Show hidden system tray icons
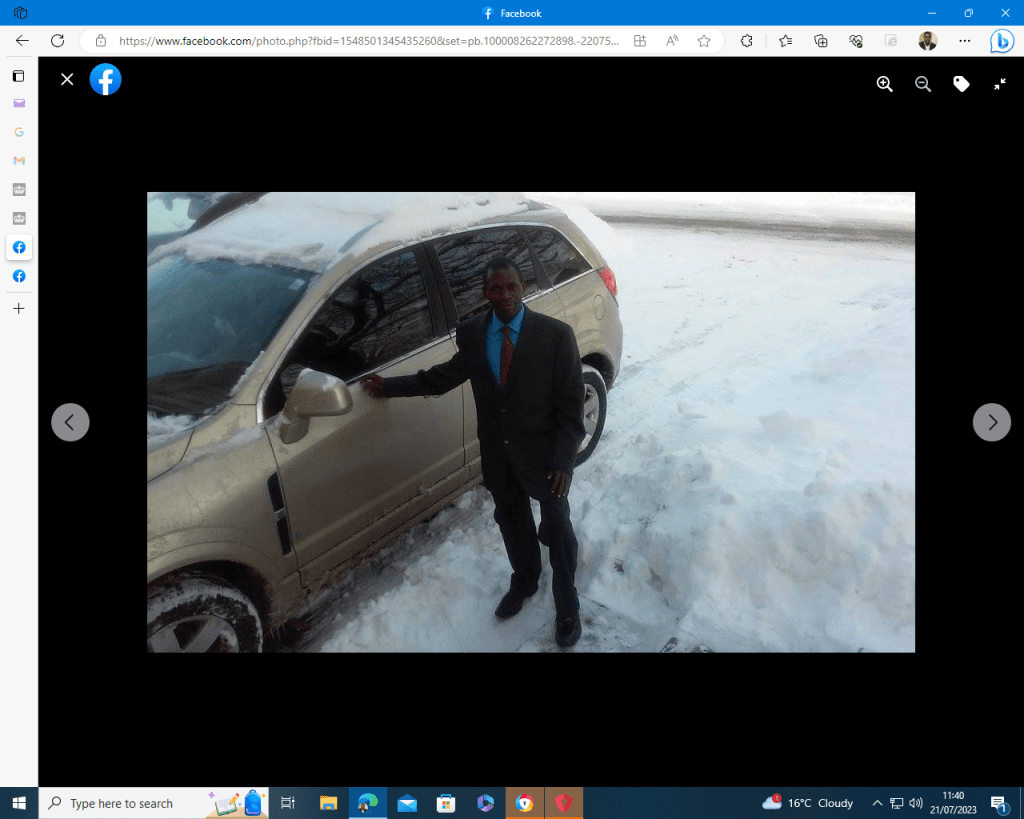Image resolution: width=1024 pixels, height=819 pixels. [x=877, y=803]
